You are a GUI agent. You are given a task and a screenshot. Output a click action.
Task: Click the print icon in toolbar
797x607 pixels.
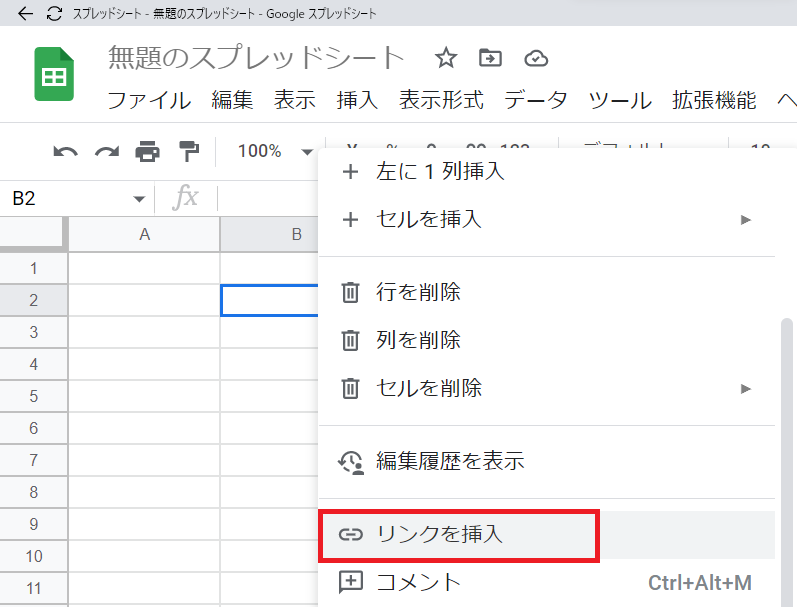[x=147, y=152]
